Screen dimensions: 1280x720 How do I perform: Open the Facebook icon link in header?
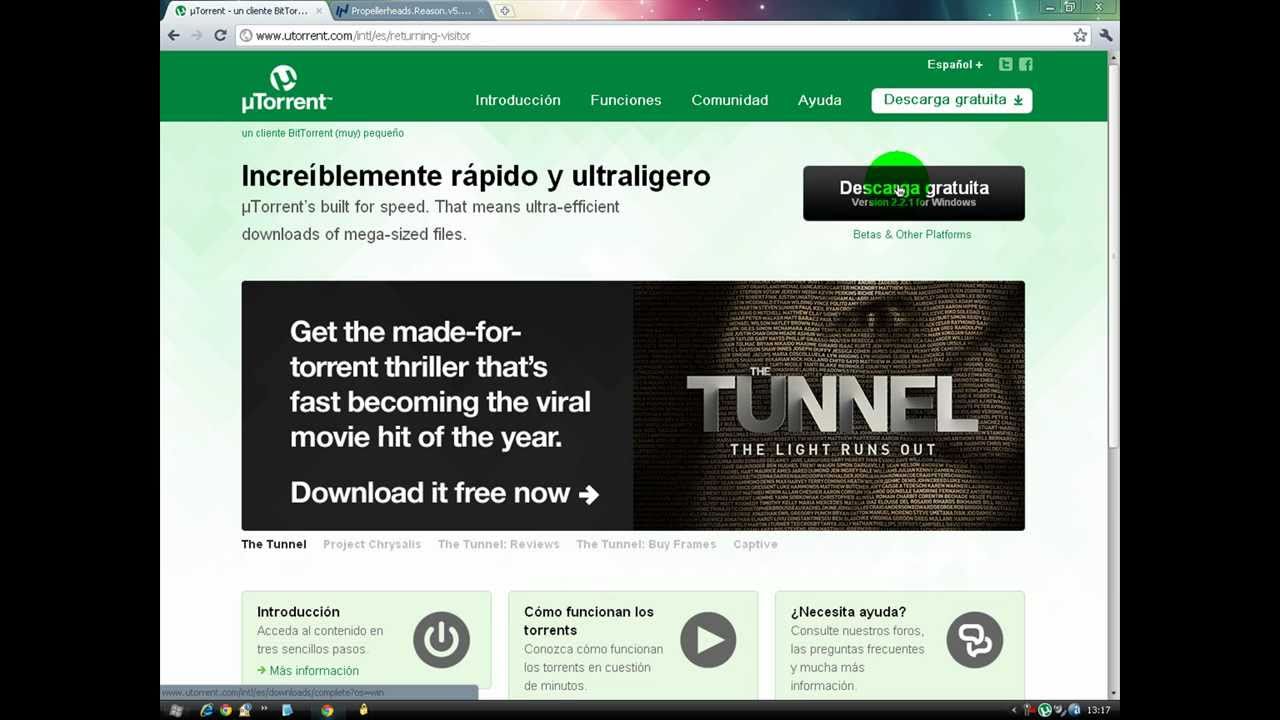point(1026,64)
